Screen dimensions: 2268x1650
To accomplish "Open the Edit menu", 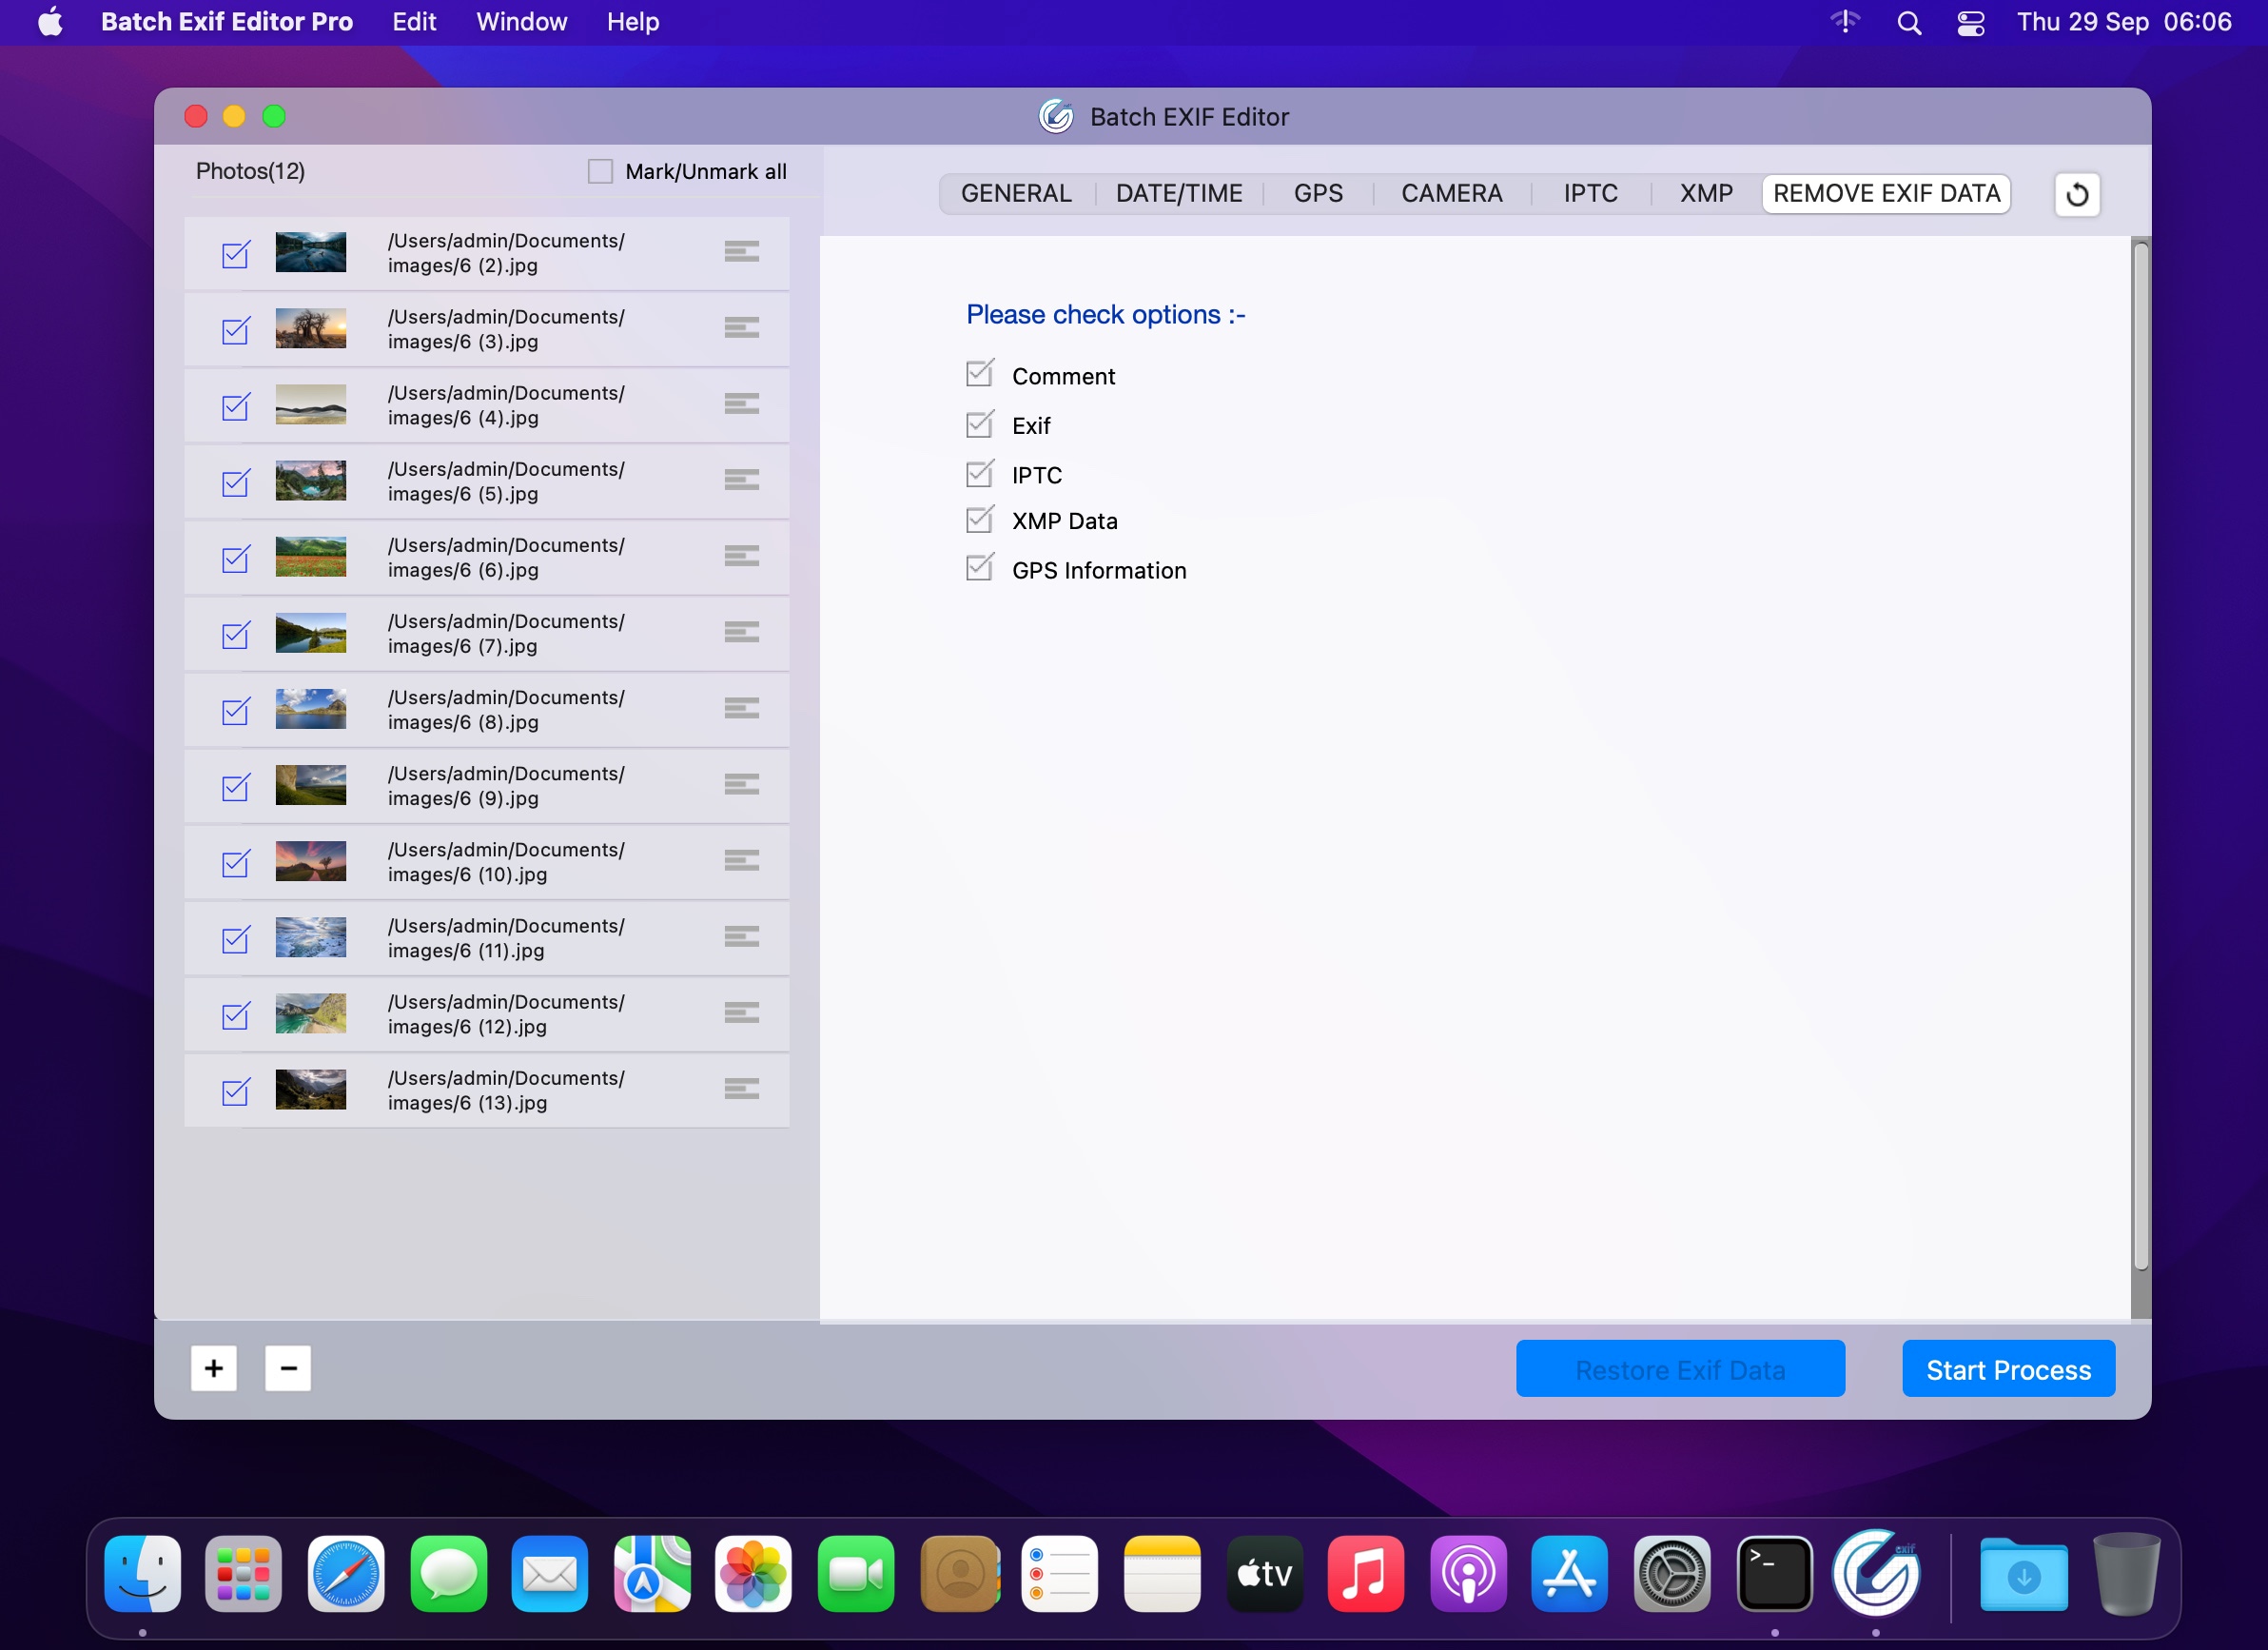I will tap(414, 22).
